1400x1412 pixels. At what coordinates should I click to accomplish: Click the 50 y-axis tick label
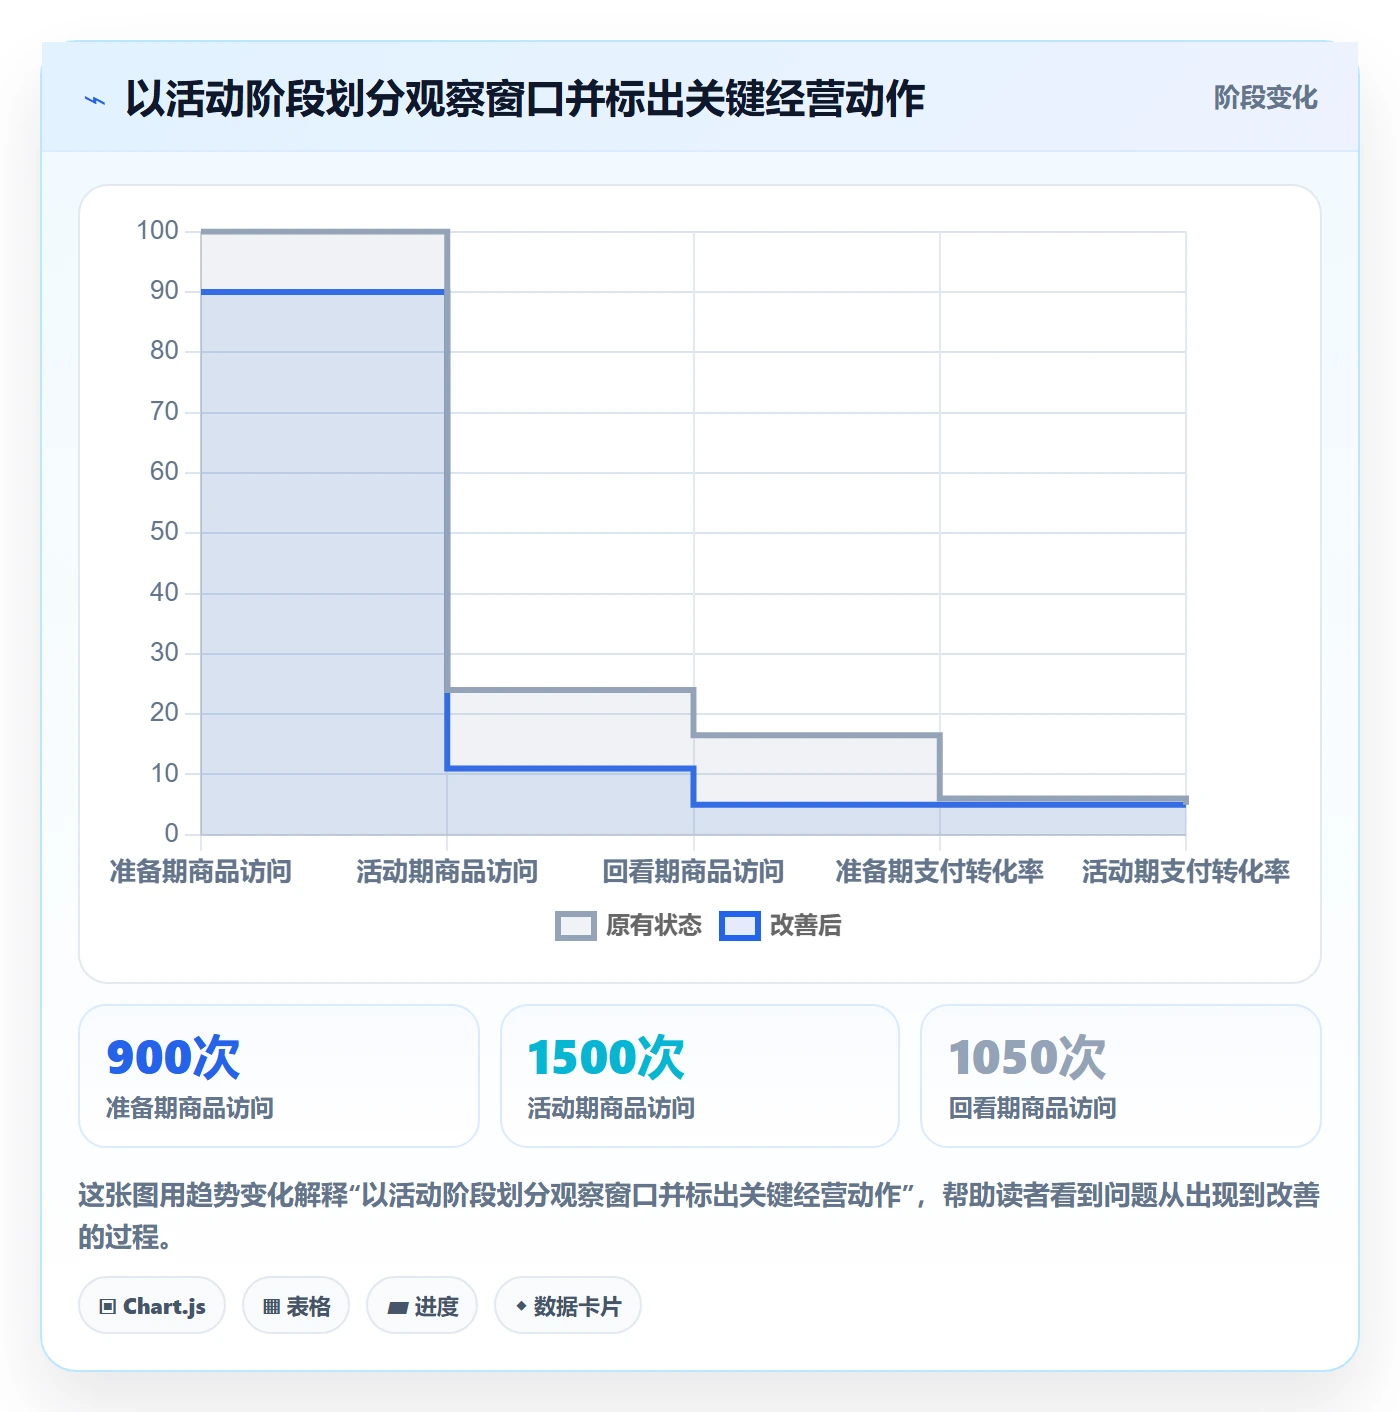click(164, 532)
